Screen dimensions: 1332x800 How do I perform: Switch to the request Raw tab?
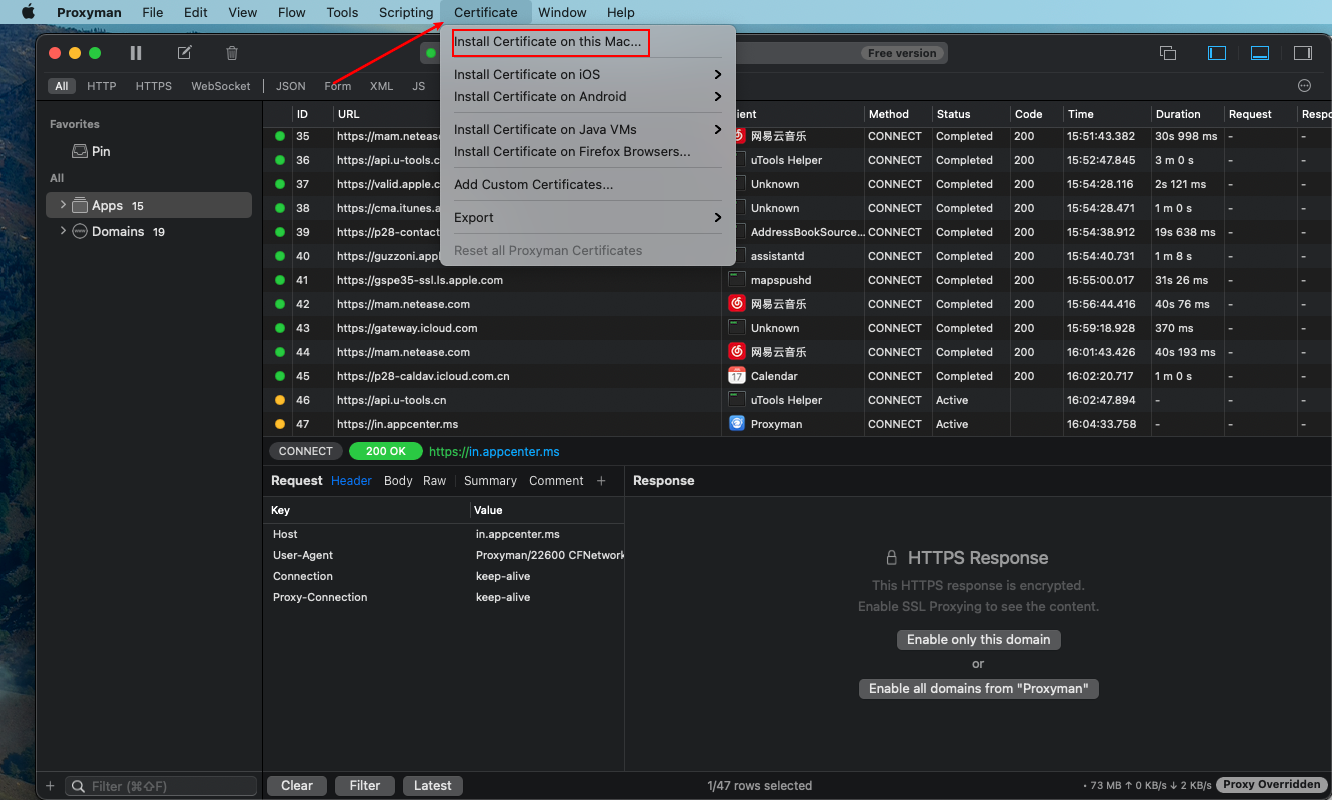(x=434, y=481)
